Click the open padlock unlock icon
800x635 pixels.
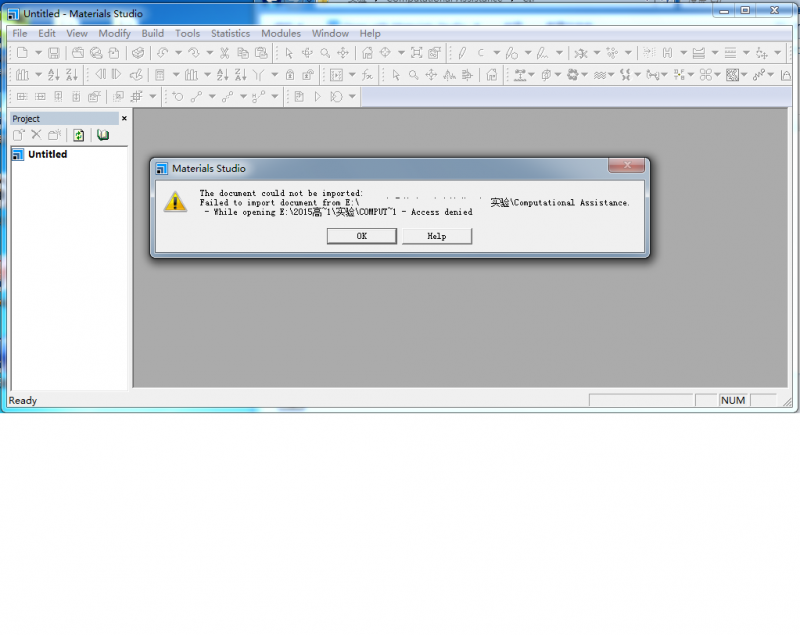click(308, 75)
